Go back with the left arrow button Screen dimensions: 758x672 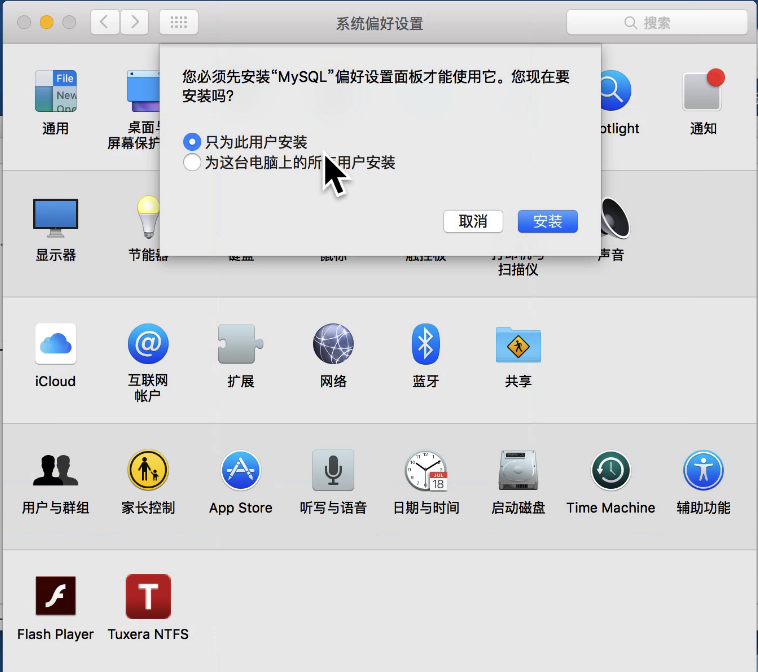pyautogui.click(x=105, y=22)
